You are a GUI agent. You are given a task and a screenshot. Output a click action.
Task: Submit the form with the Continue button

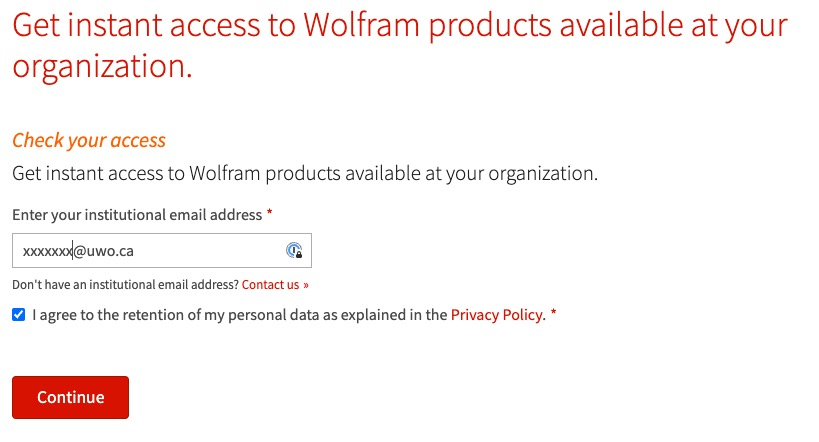[x=71, y=397]
